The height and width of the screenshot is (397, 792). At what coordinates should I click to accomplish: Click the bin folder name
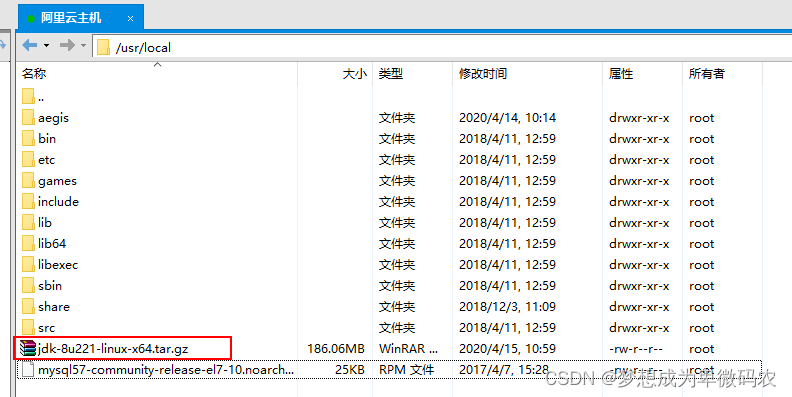point(47,138)
